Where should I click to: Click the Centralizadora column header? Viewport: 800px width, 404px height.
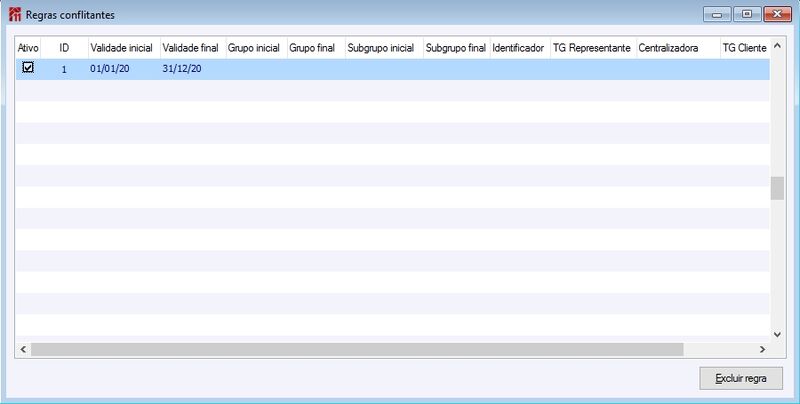[x=678, y=48]
